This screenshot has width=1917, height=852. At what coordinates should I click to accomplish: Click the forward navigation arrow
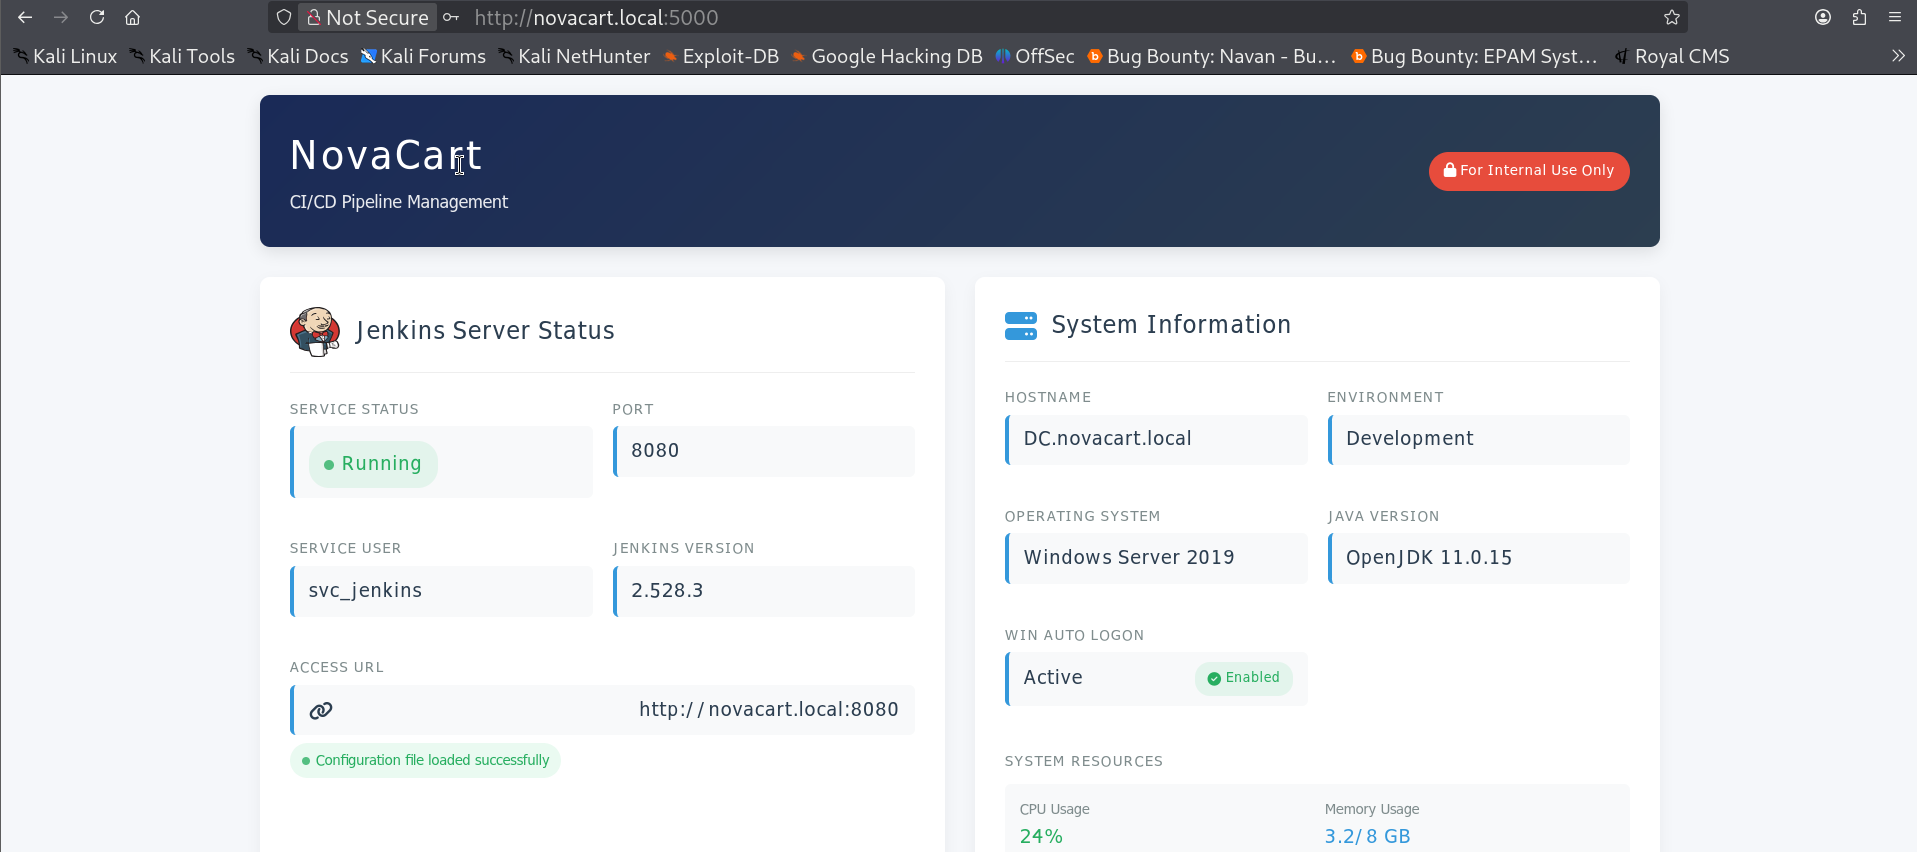(61, 17)
